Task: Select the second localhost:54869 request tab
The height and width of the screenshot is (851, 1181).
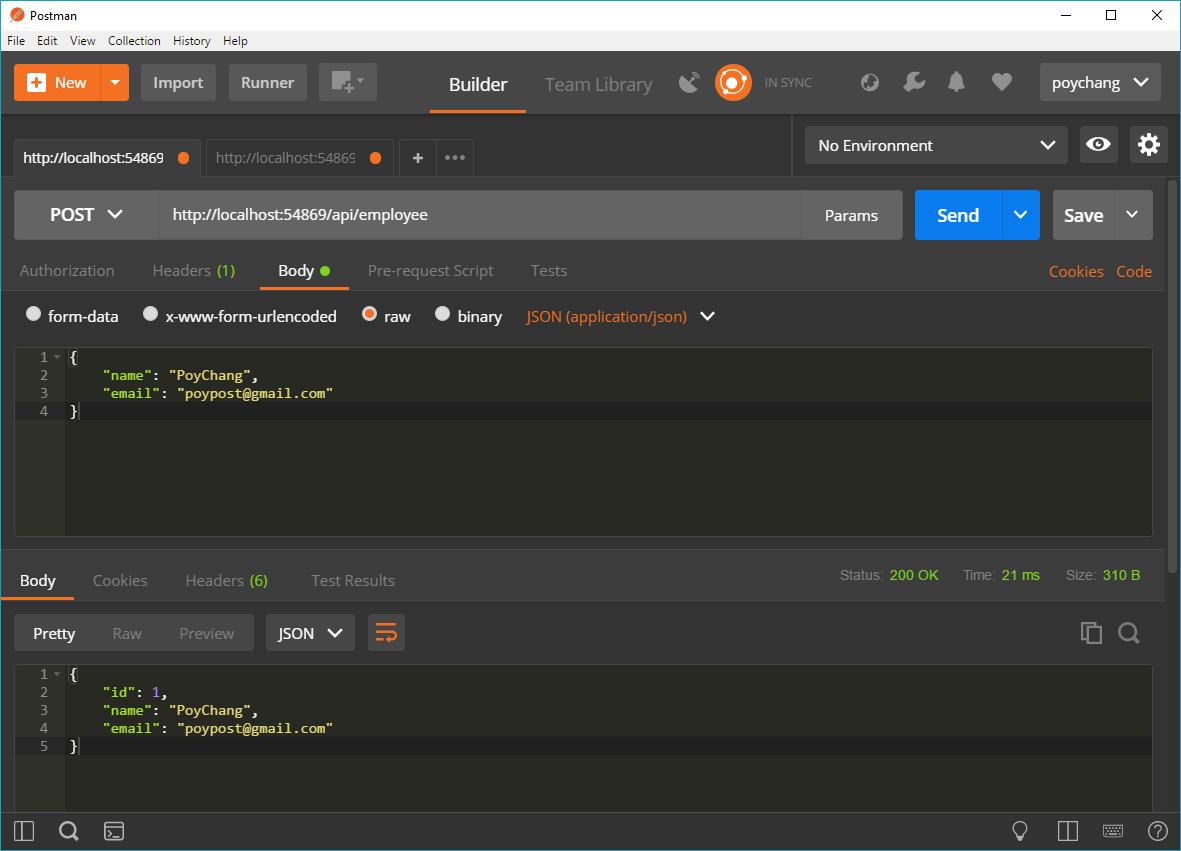Action: (299, 158)
